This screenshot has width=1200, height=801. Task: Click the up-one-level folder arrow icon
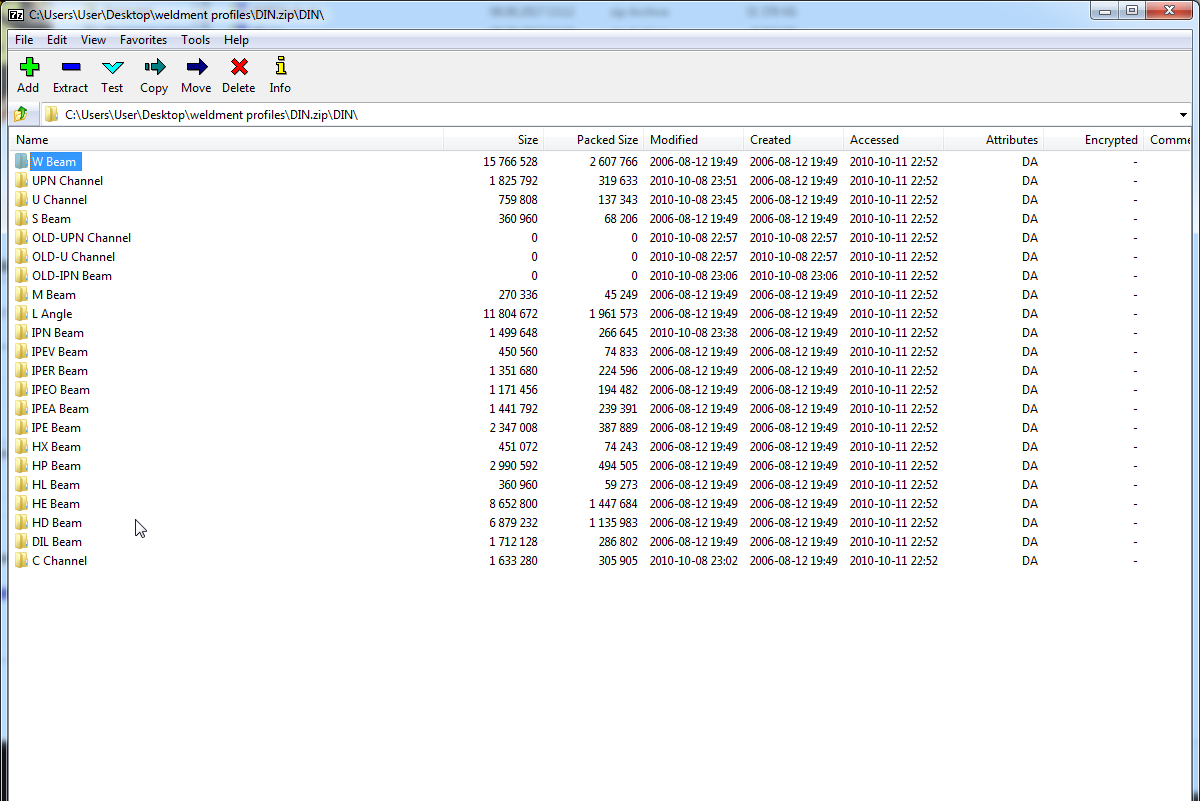[20, 114]
